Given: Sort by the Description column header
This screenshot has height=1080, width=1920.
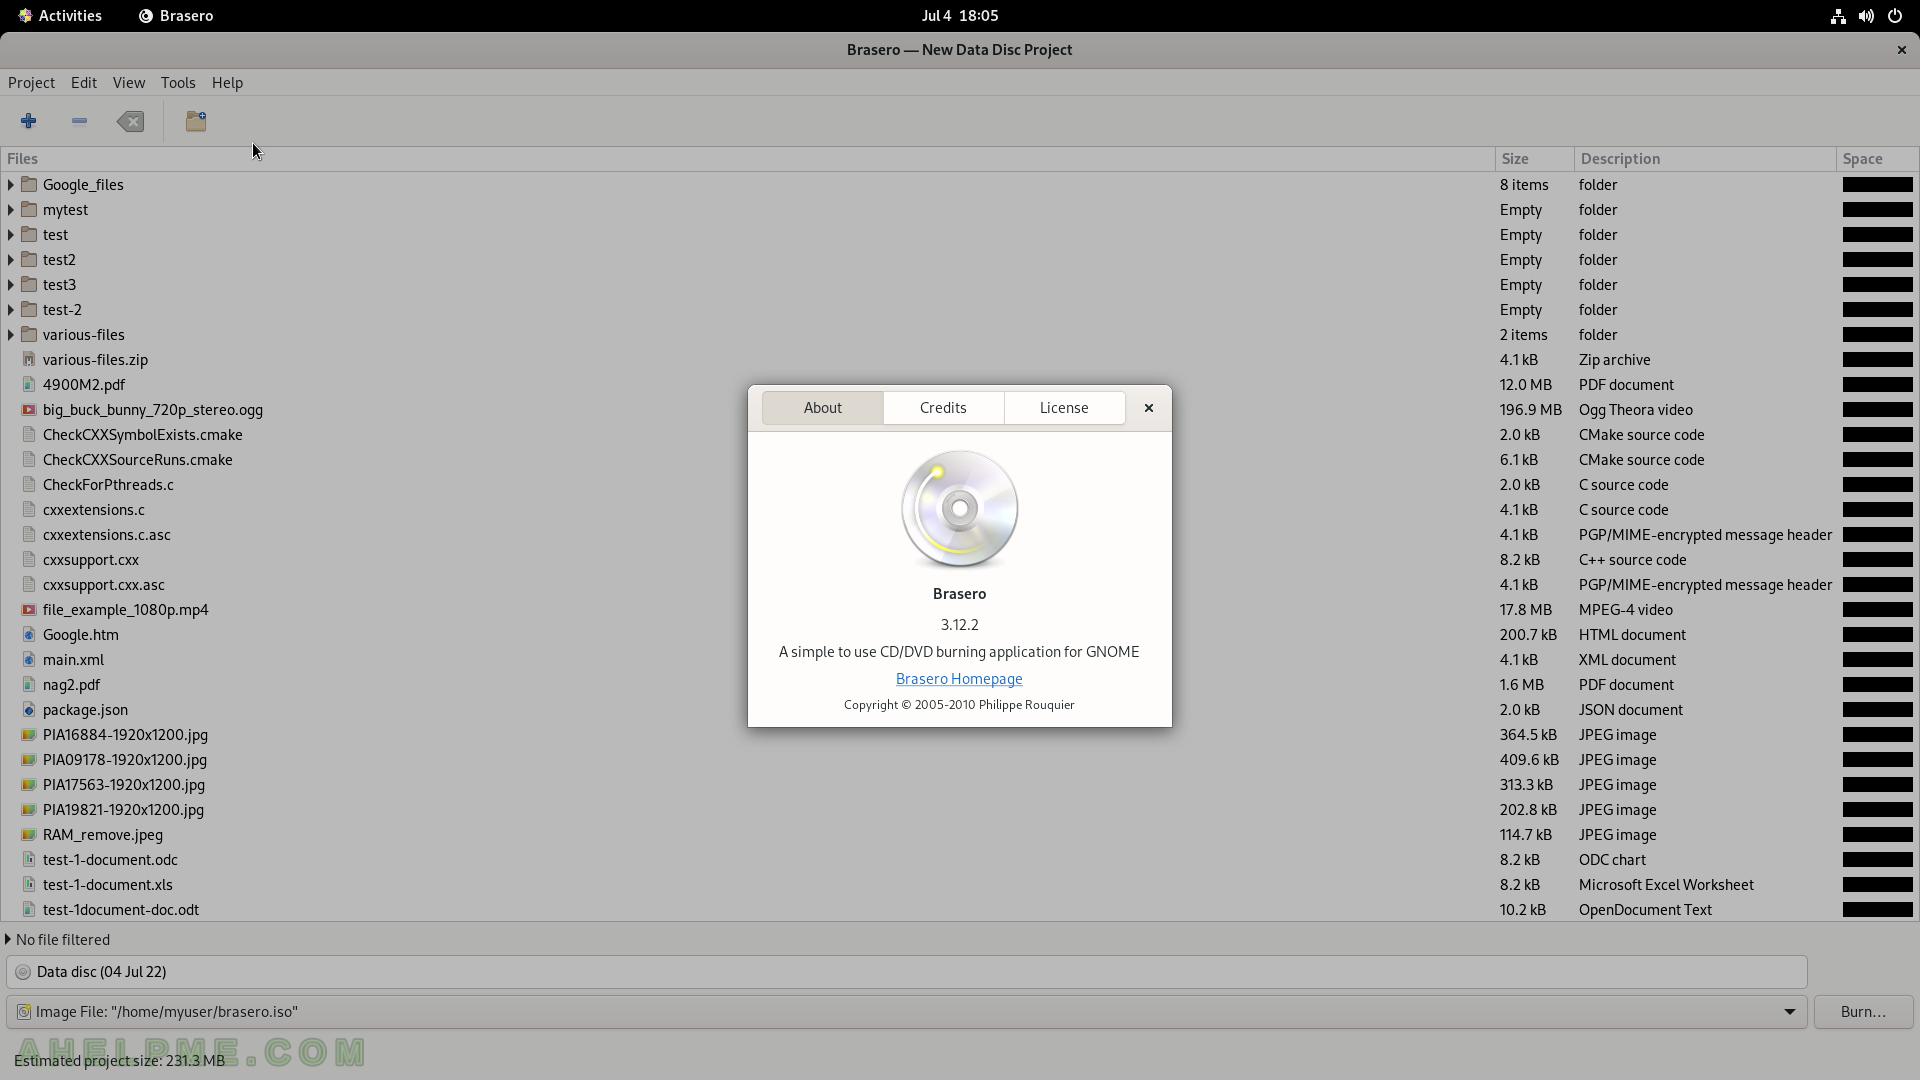Looking at the screenshot, I should 1705,158.
